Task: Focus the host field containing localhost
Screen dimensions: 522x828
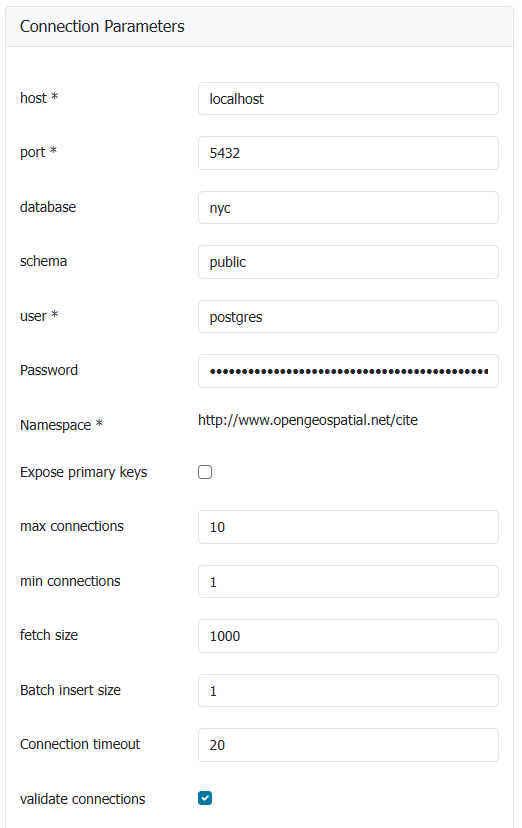Action: pos(348,98)
